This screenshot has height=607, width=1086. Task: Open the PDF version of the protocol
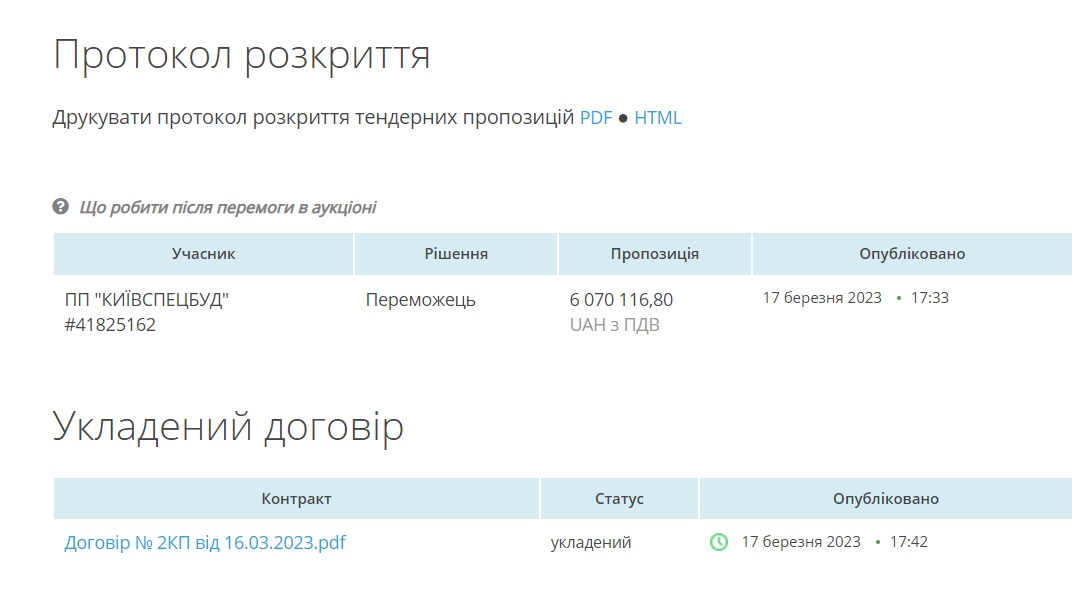click(596, 118)
